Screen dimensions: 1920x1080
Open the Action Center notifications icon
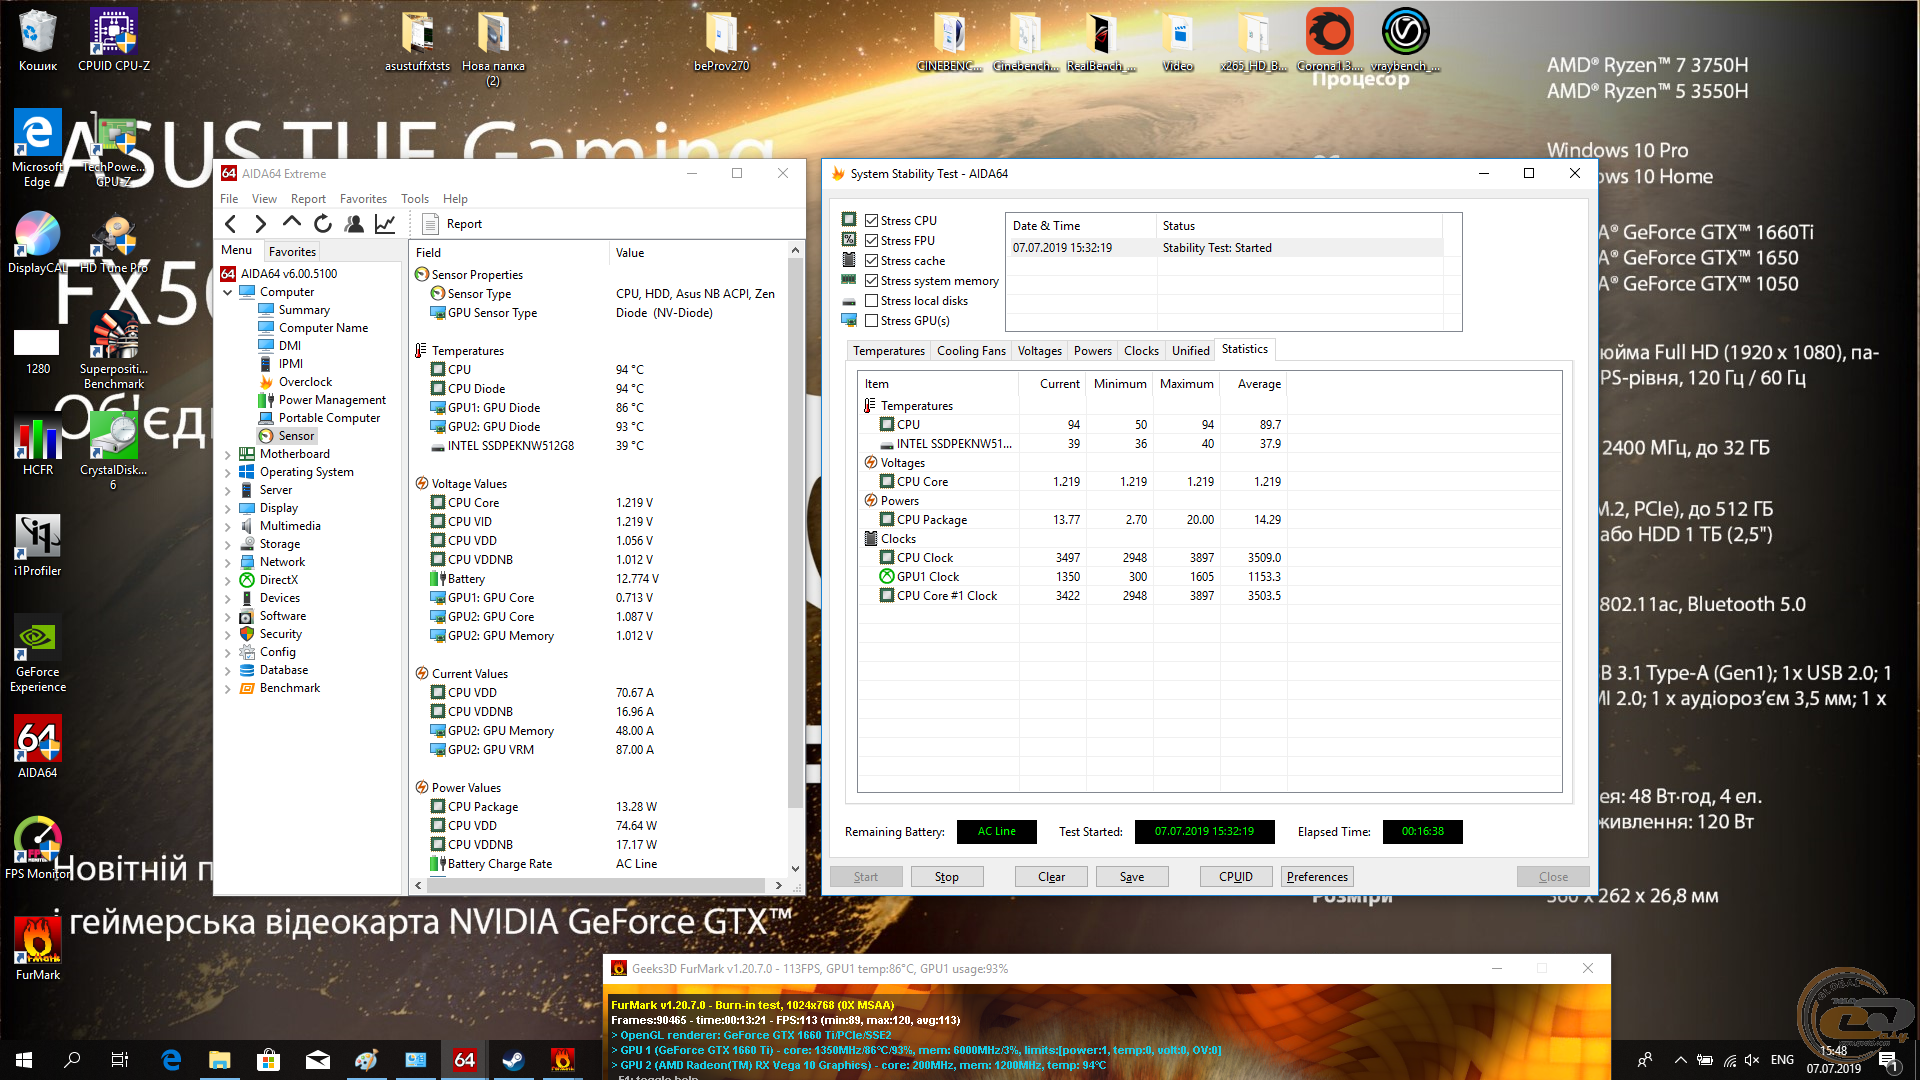[x=1888, y=1060]
